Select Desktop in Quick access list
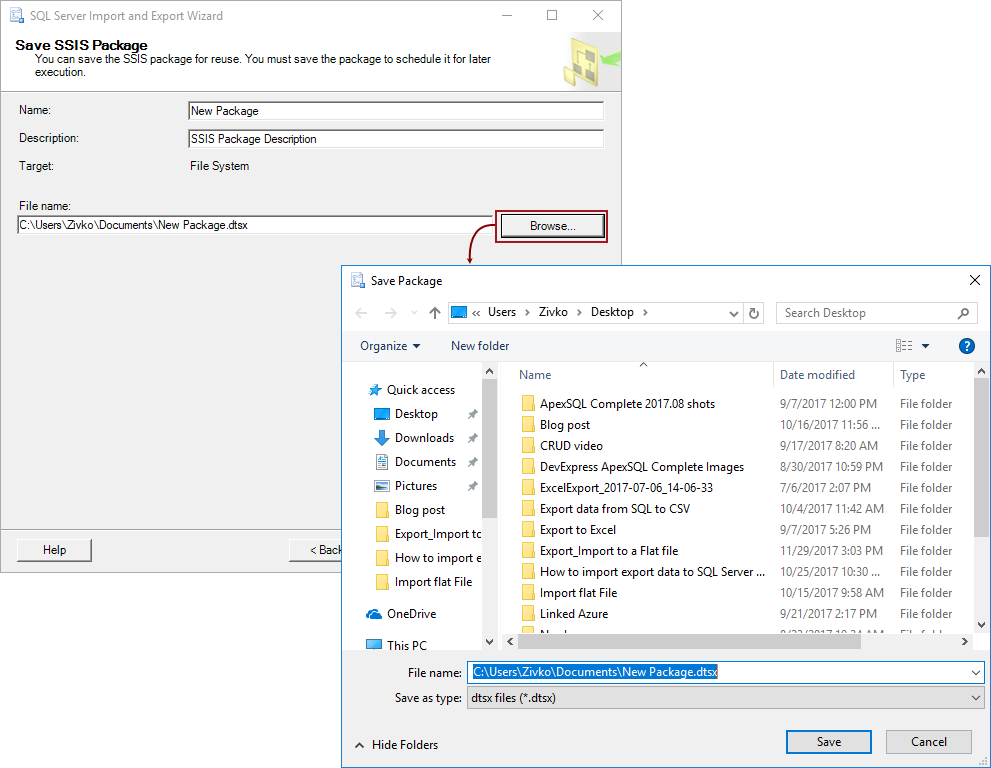991x768 pixels. tap(416, 414)
